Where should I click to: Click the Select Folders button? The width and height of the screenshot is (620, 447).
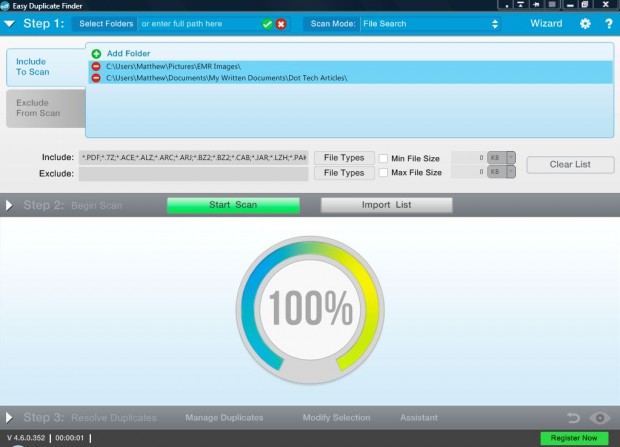(106, 24)
